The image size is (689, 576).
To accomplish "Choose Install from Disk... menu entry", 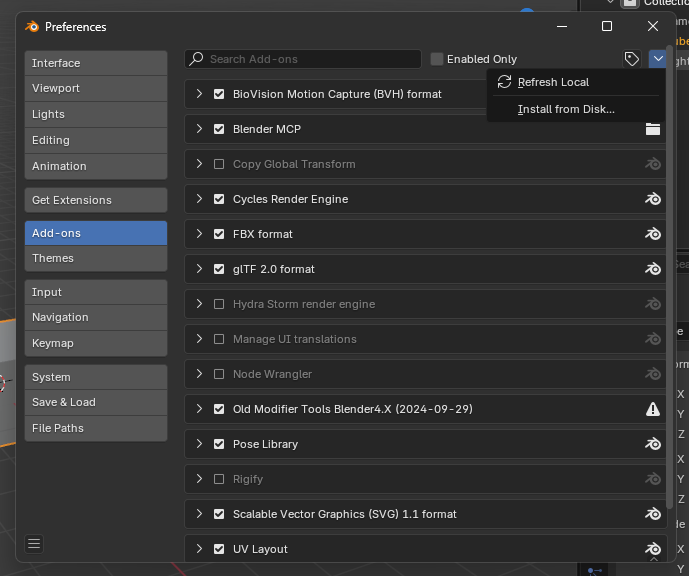I will pyautogui.click(x=576, y=109).
